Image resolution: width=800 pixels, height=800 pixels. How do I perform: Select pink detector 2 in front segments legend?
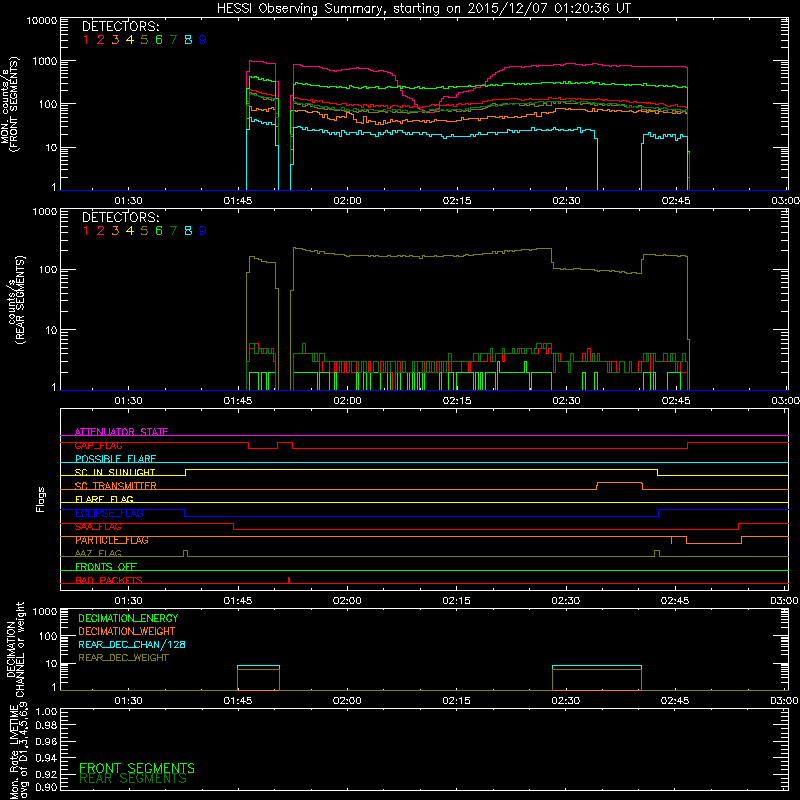101,40
